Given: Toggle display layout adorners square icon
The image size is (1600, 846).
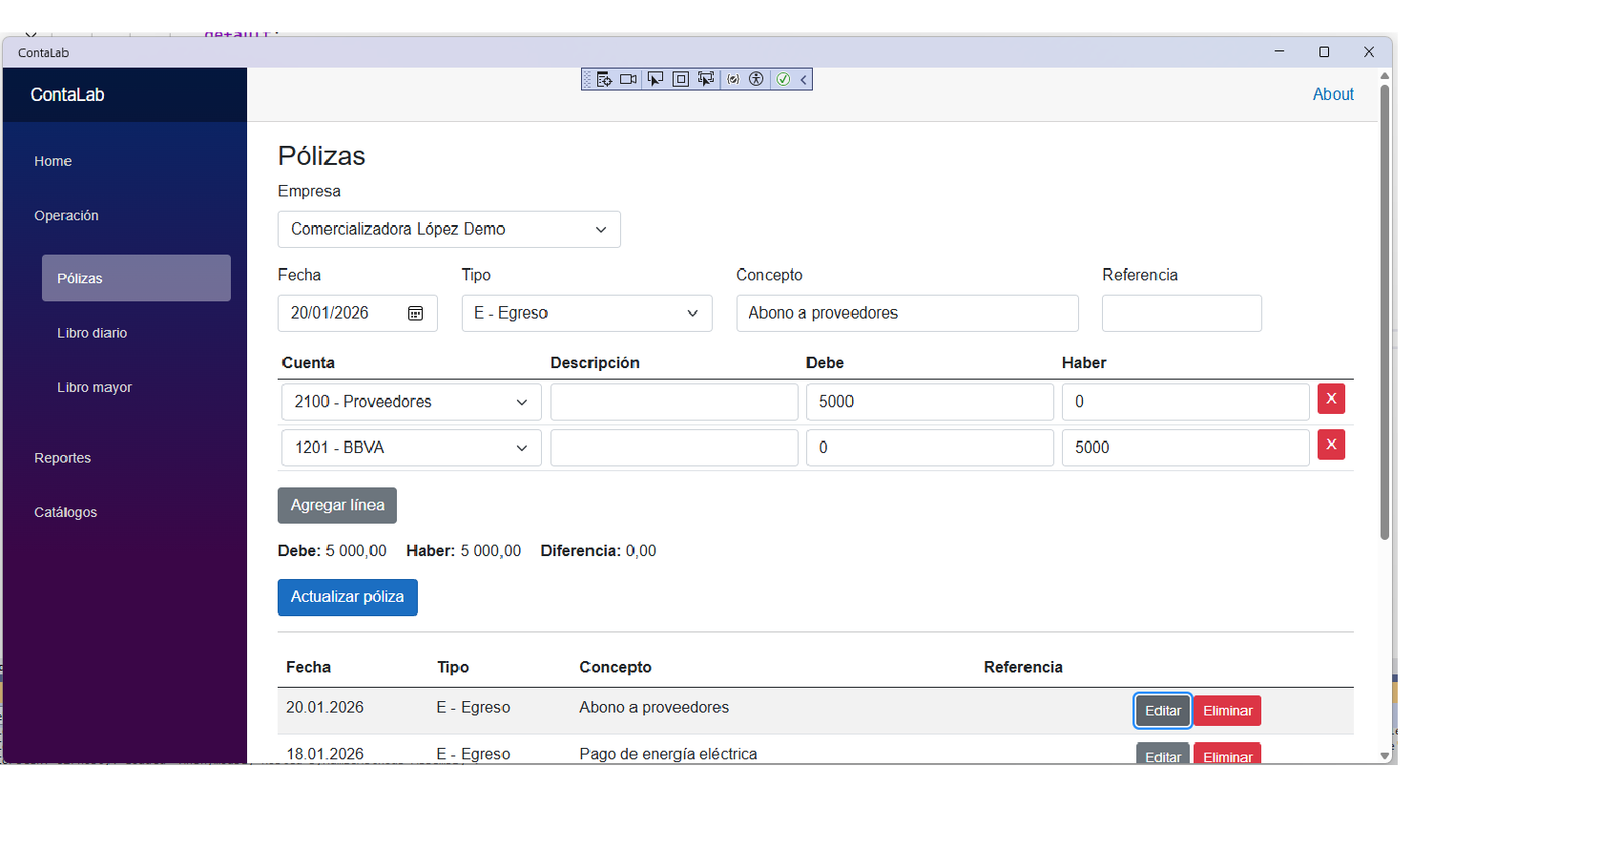Looking at the screenshot, I should click(680, 79).
